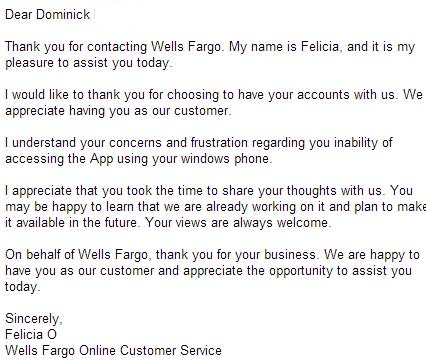Click the 'Felicia O' signature name
The width and height of the screenshot is (426, 363).
[x=31, y=335]
